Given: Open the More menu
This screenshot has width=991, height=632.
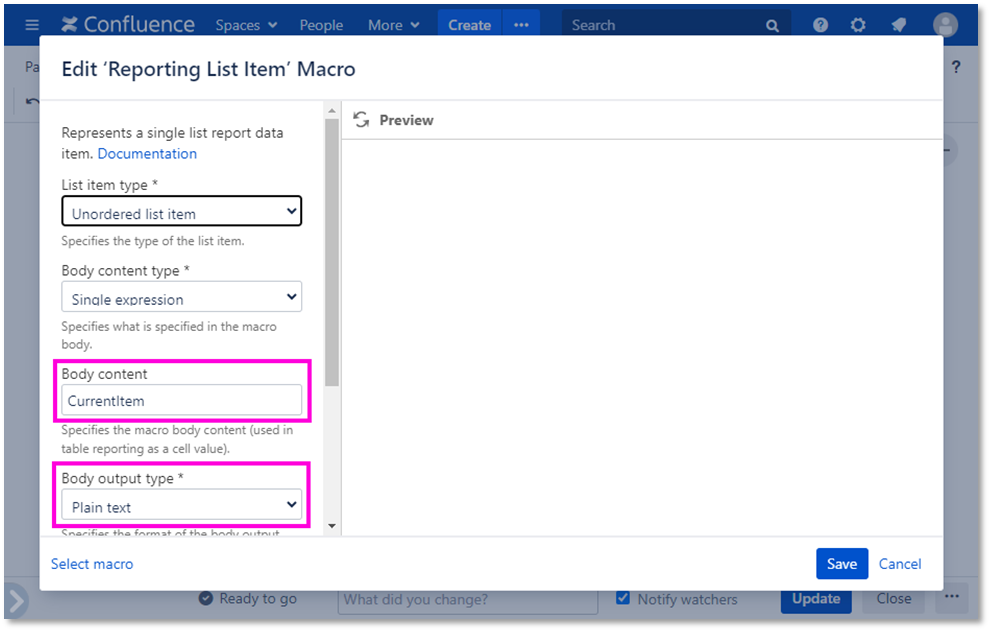Looking at the screenshot, I should point(393,25).
